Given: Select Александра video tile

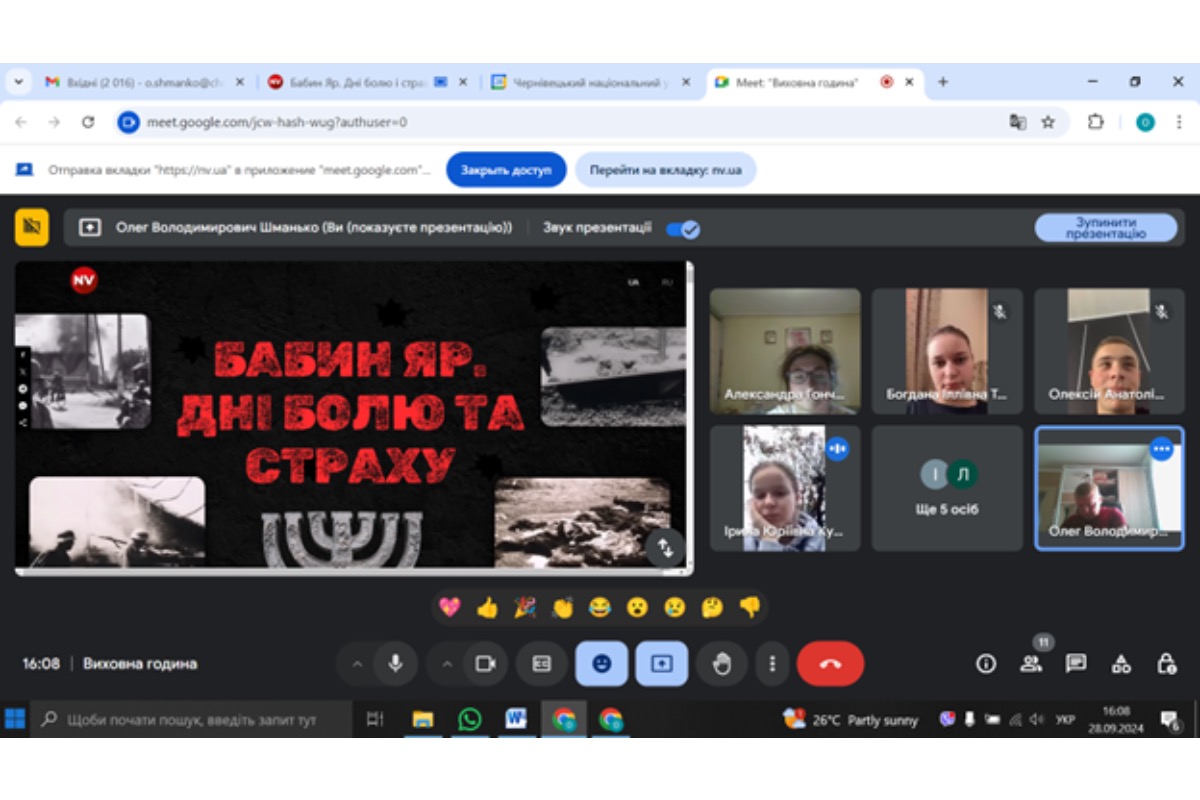Looking at the screenshot, I should click(785, 351).
